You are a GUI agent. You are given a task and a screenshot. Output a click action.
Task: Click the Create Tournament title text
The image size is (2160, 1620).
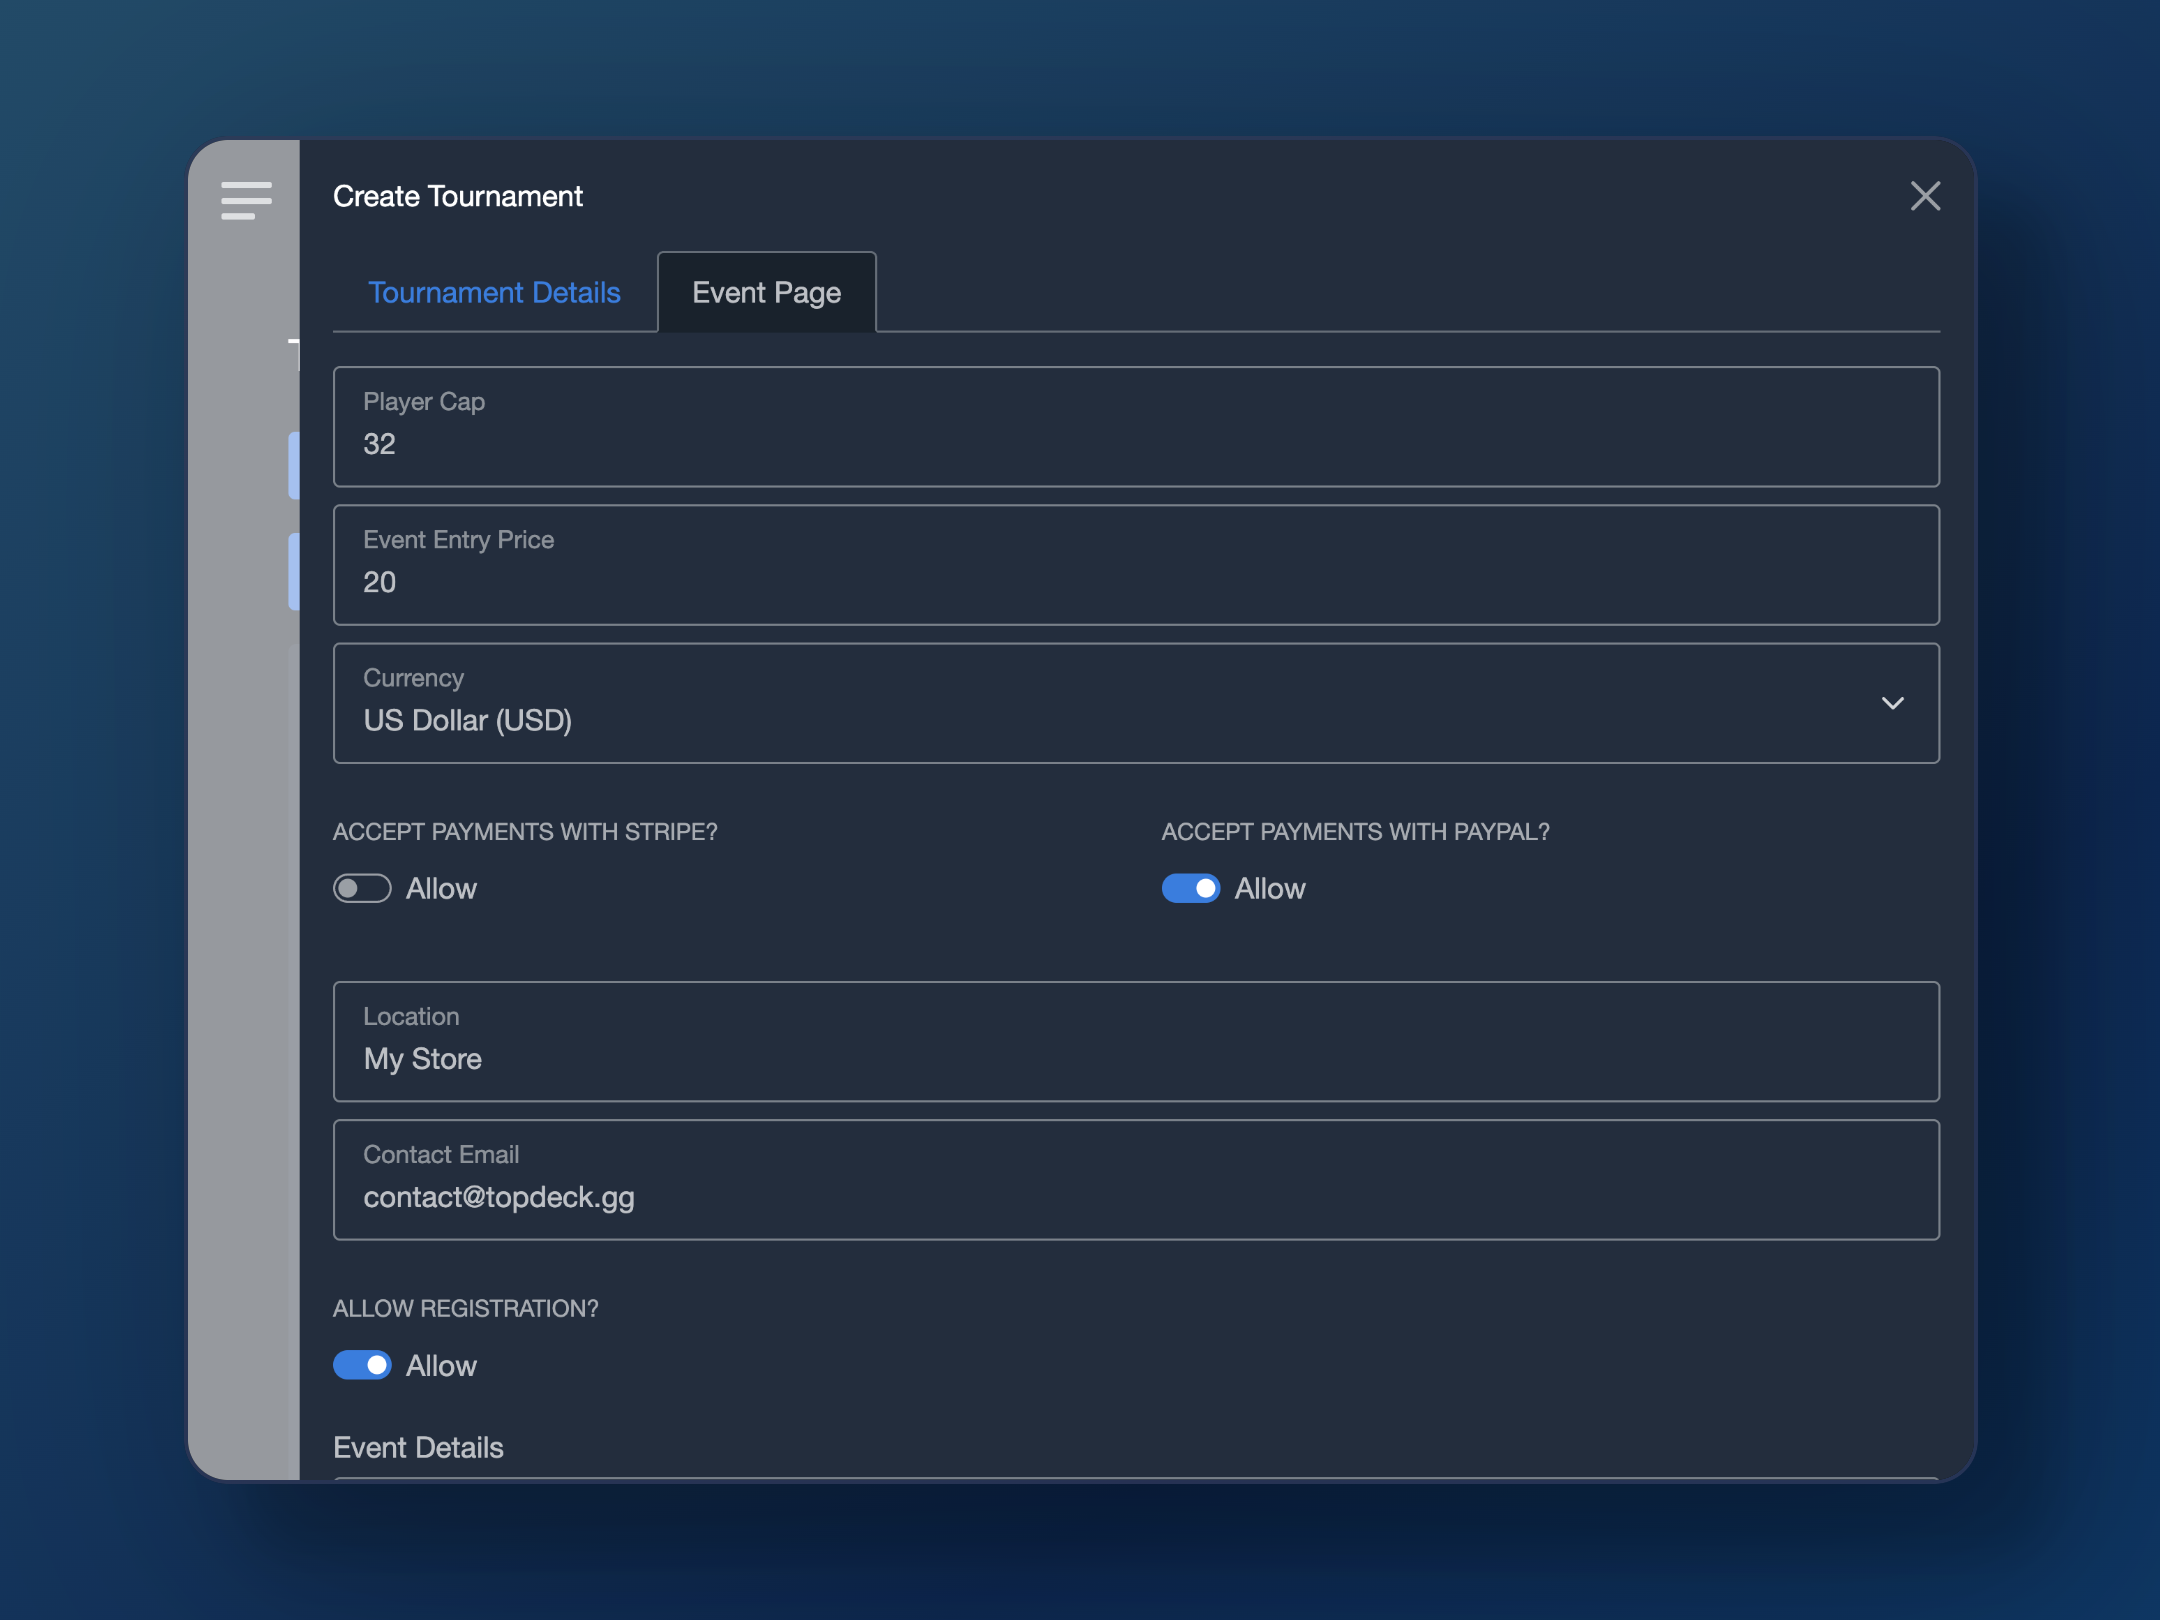tap(457, 196)
